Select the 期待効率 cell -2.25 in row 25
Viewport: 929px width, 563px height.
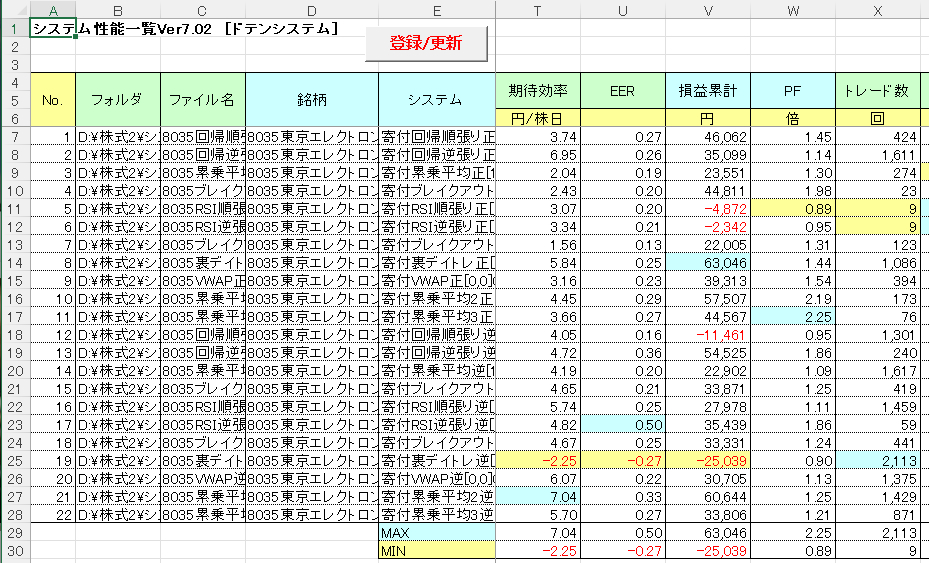click(538, 460)
